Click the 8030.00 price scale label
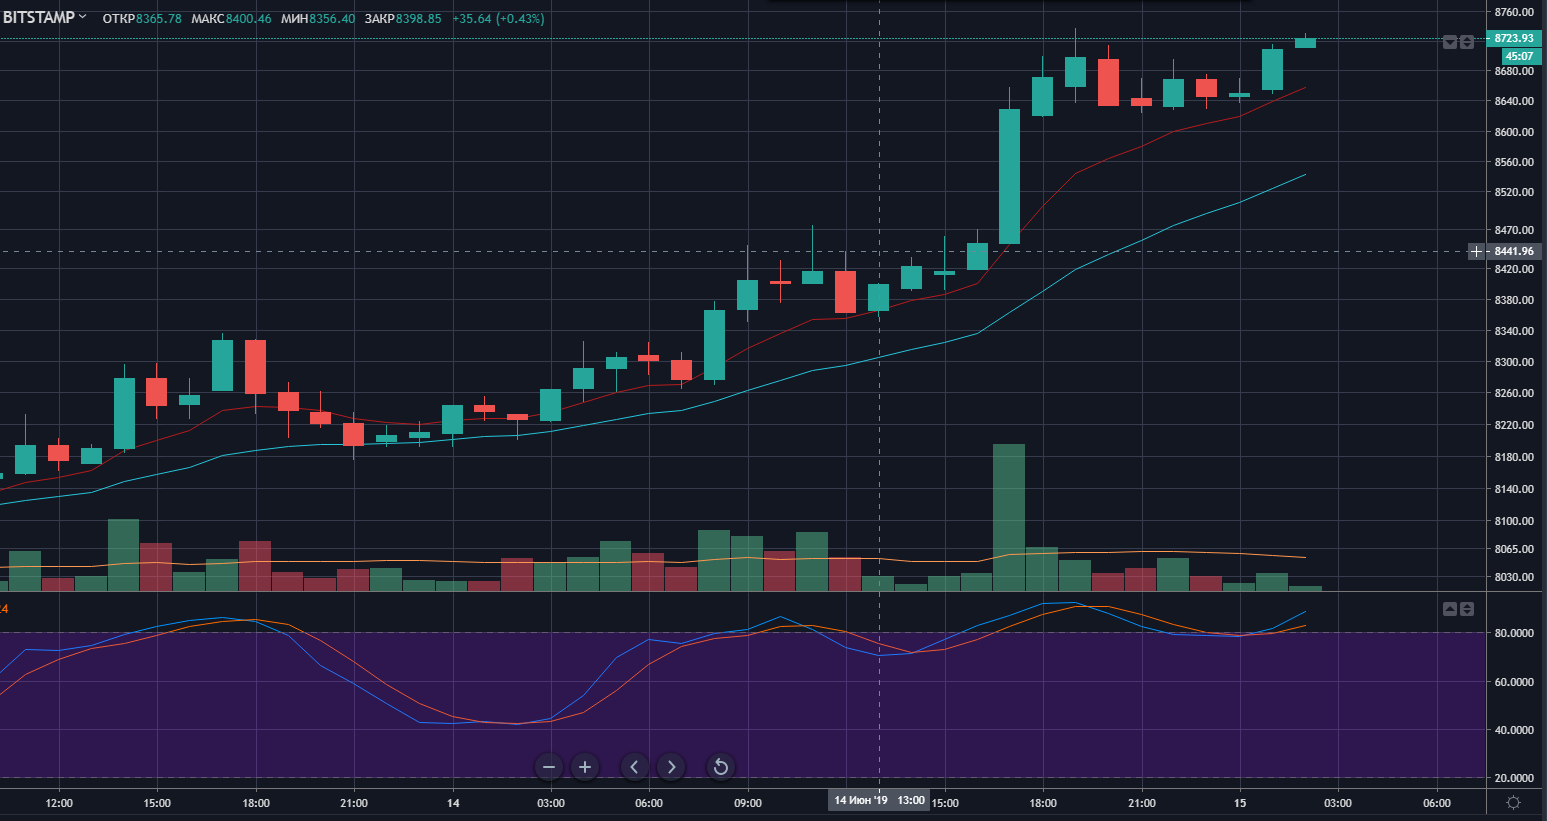Screen dimensions: 1547x821 coord(1514,577)
